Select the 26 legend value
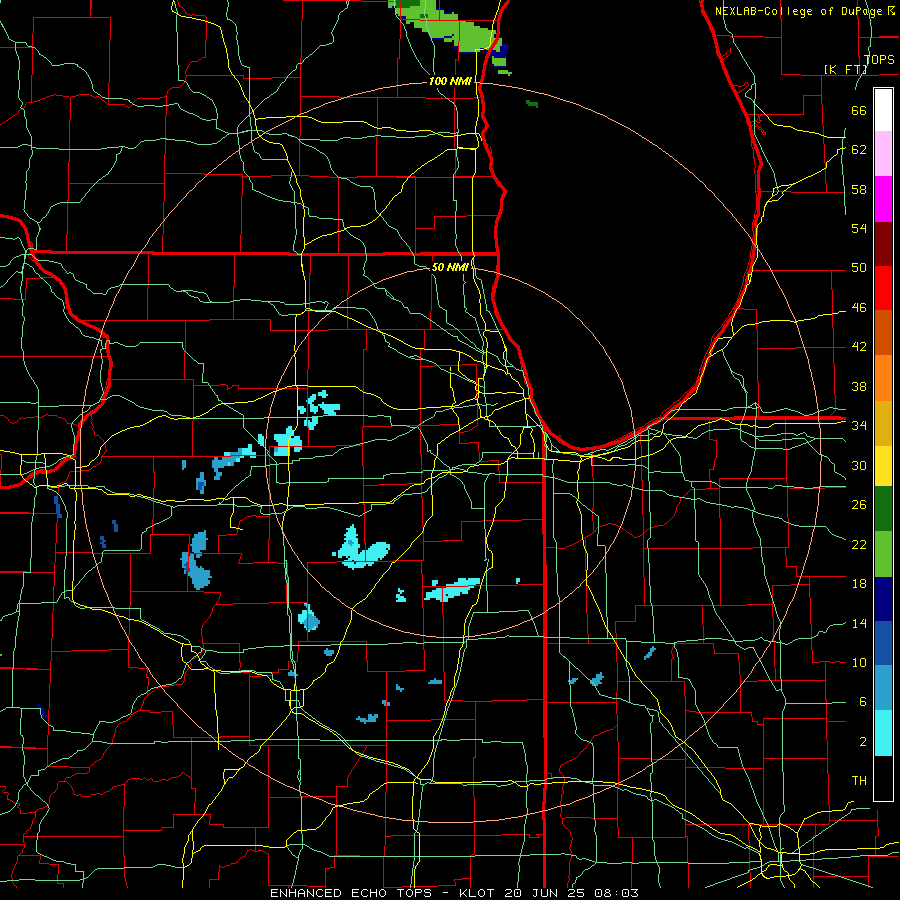Screen dimensions: 900x900 click(x=859, y=505)
